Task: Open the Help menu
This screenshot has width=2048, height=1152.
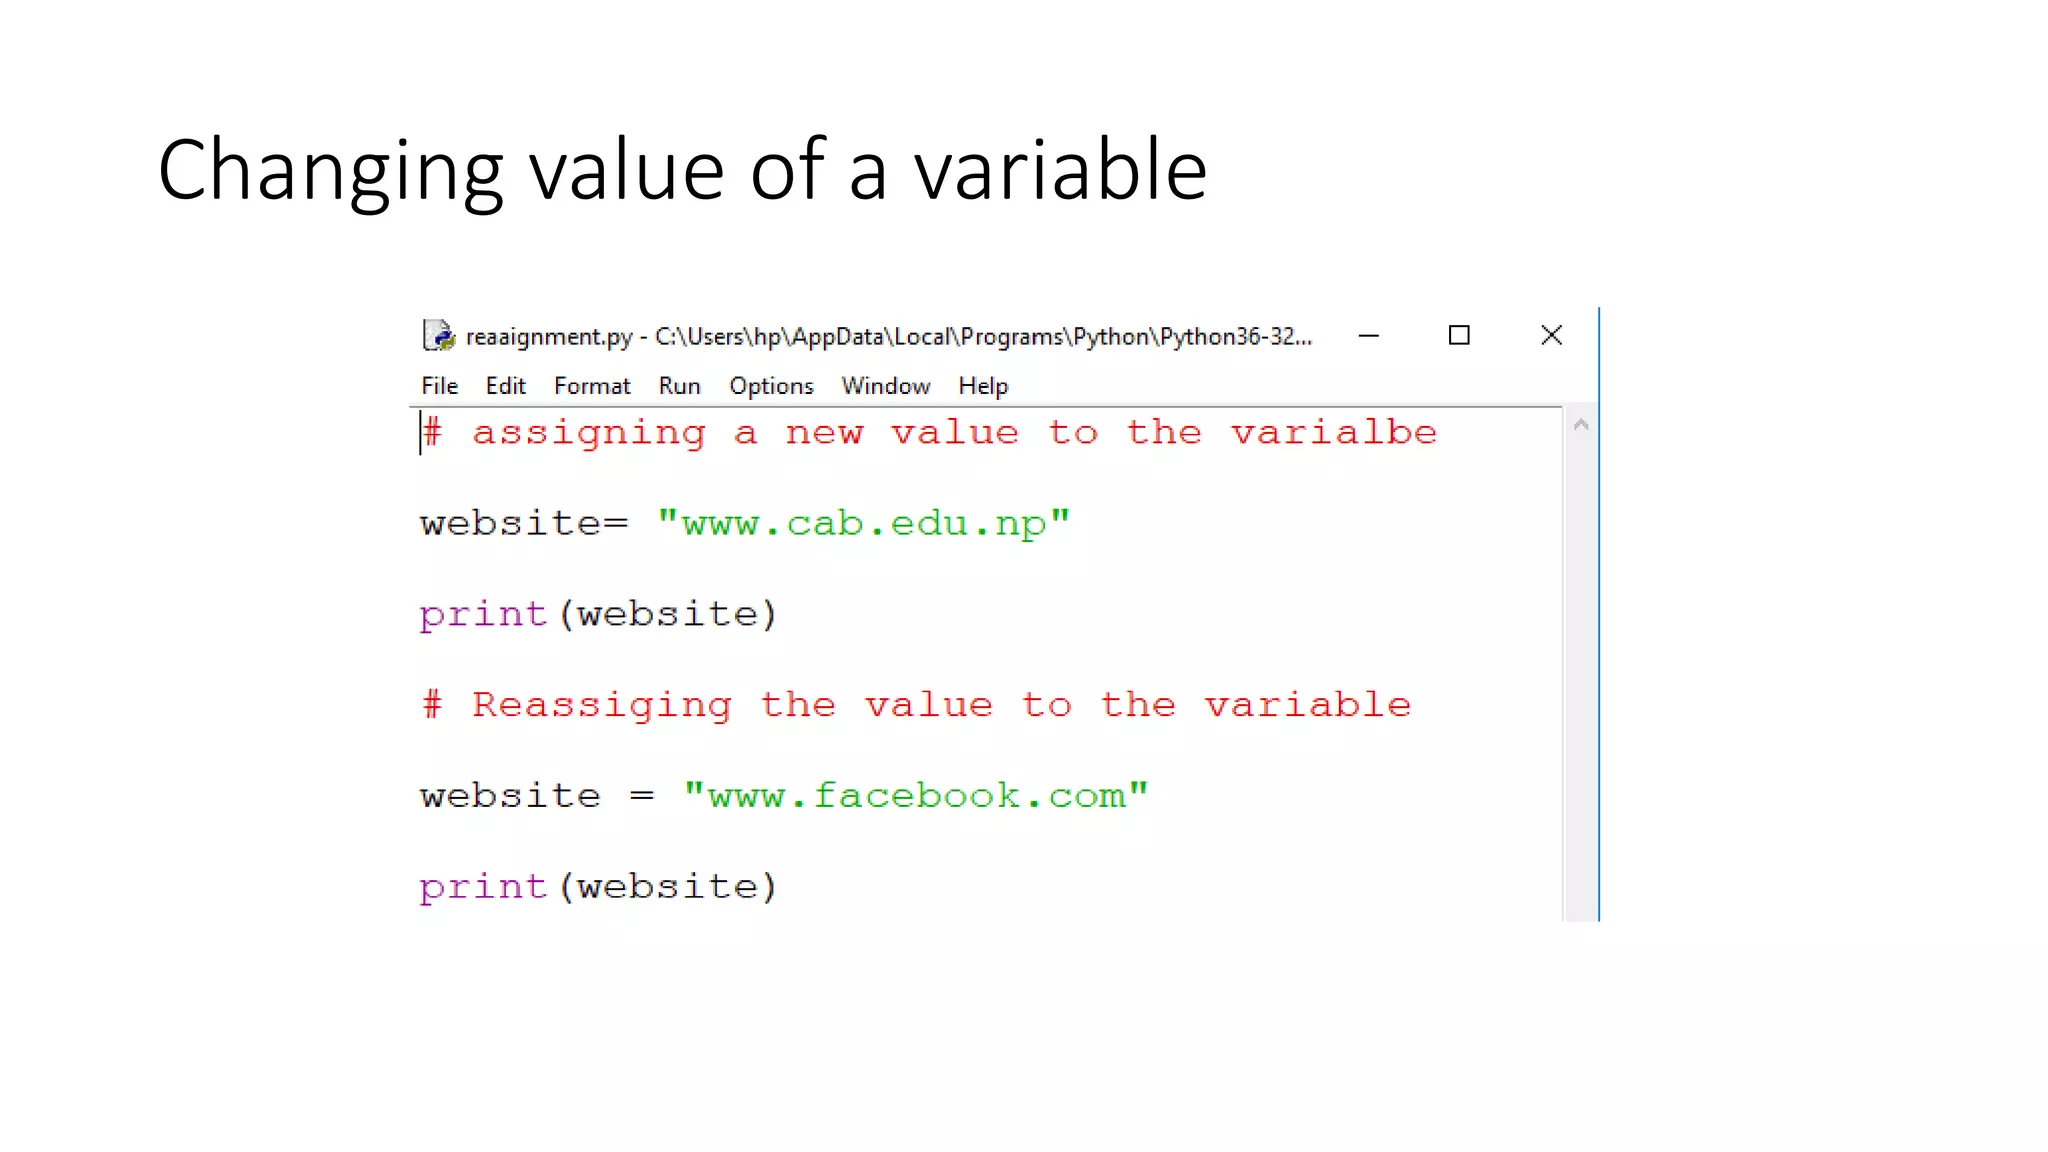Action: point(983,386)
